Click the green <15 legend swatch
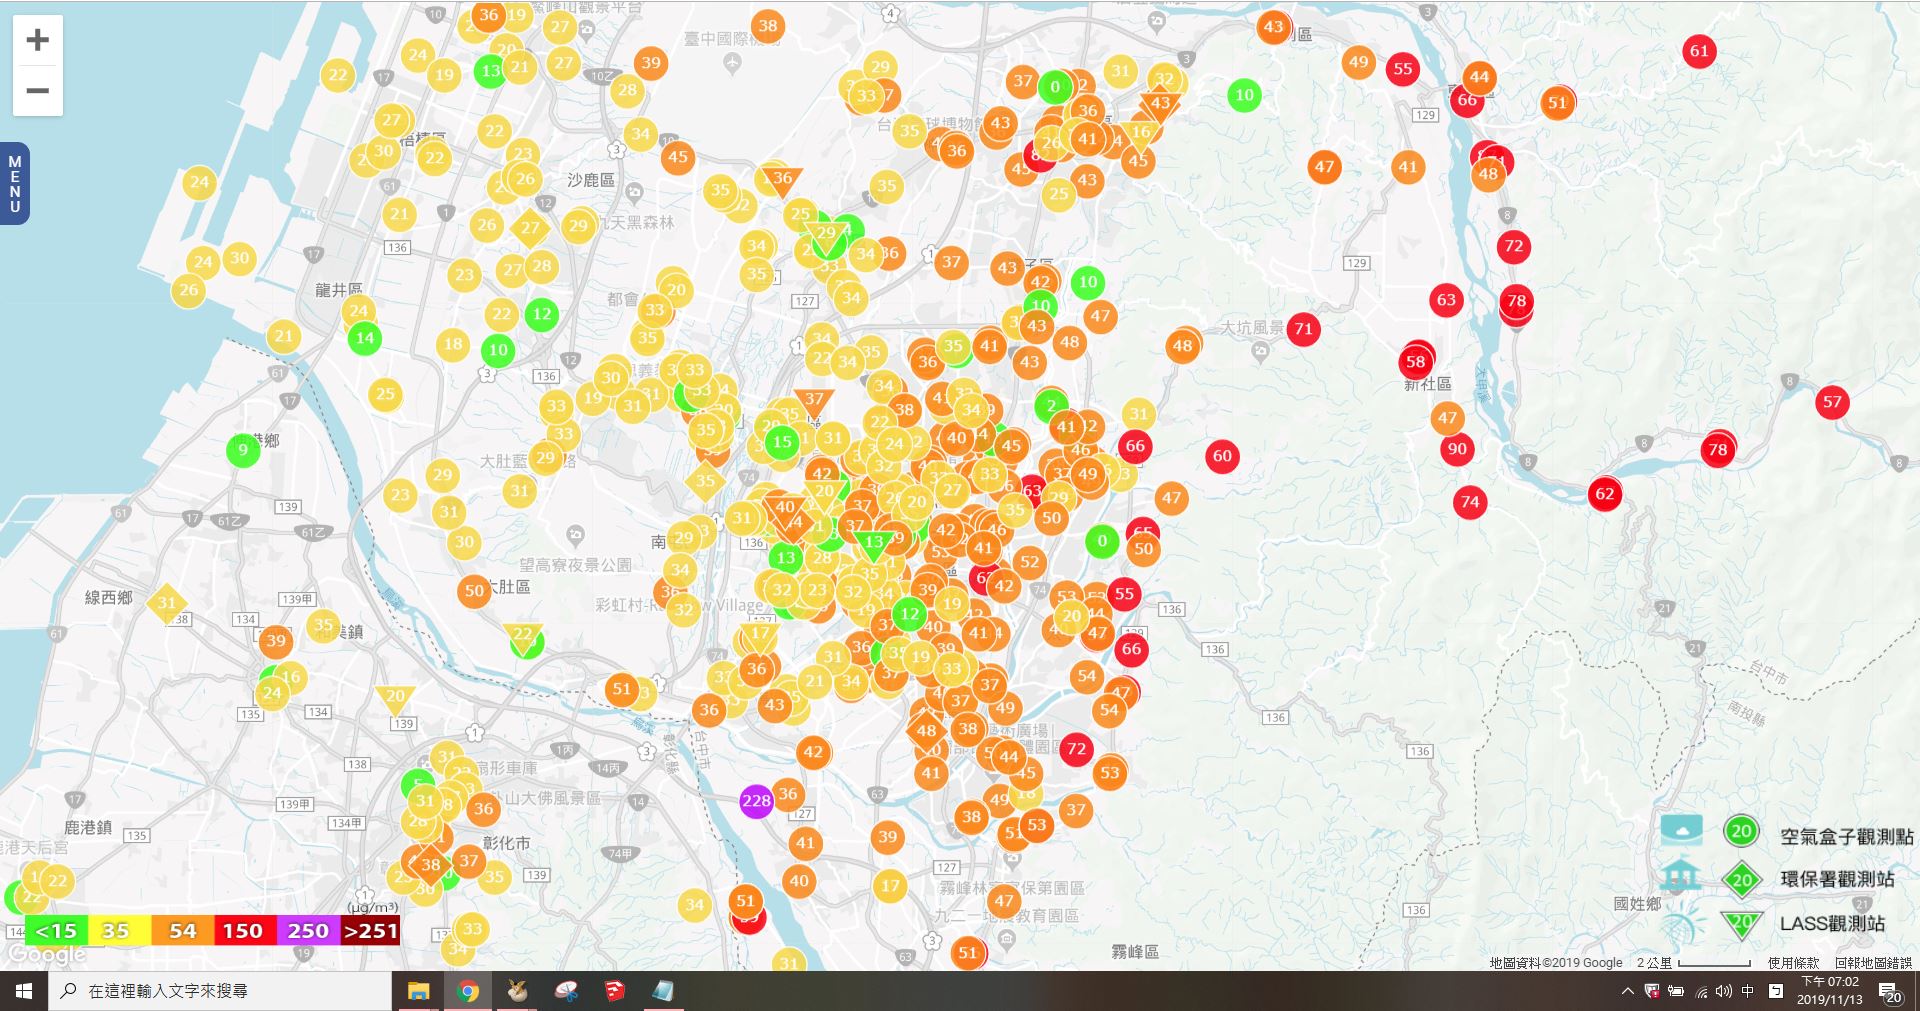 56,931
